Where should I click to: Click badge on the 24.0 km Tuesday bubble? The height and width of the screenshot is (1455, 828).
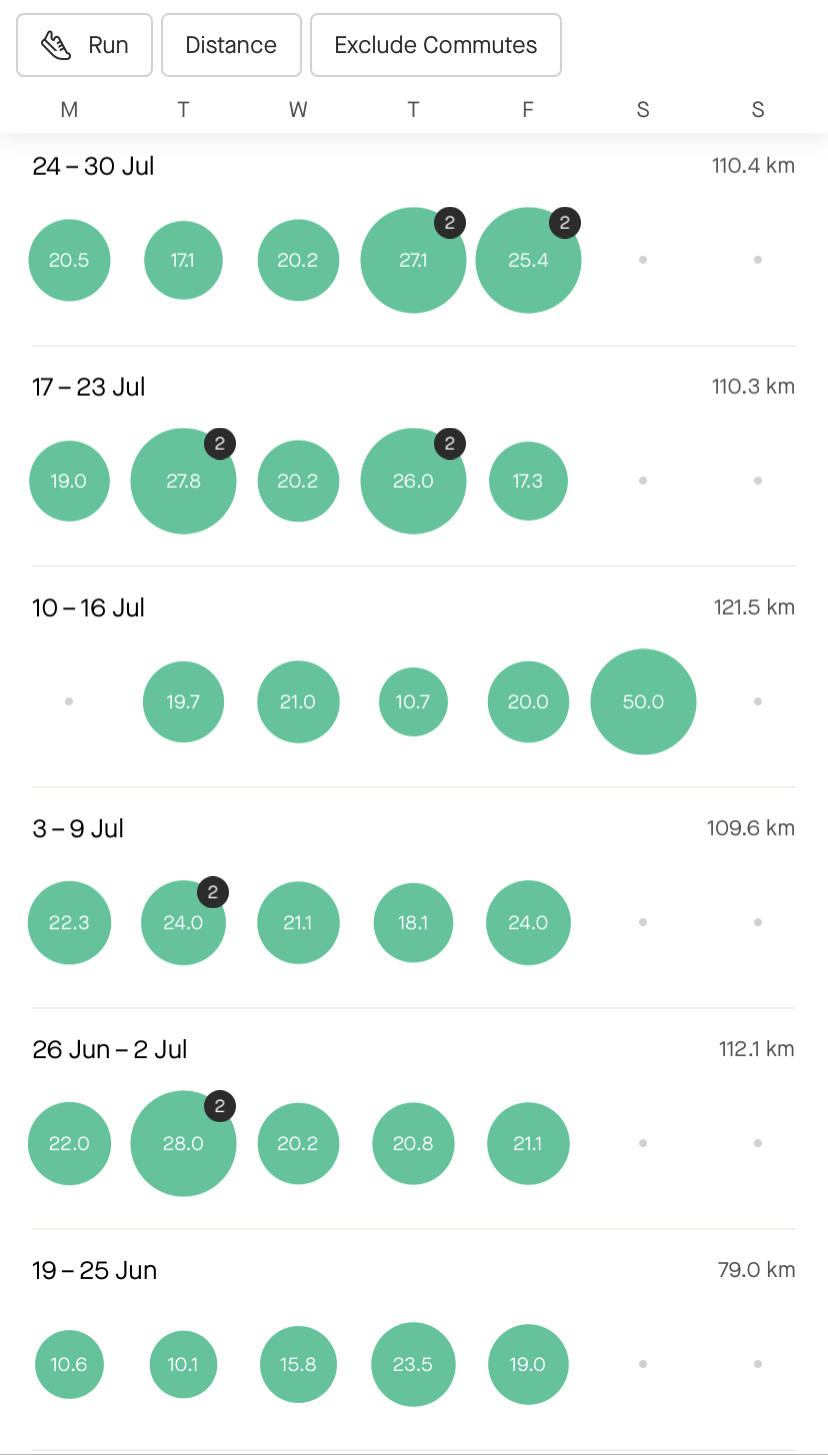tap(213, 891)
